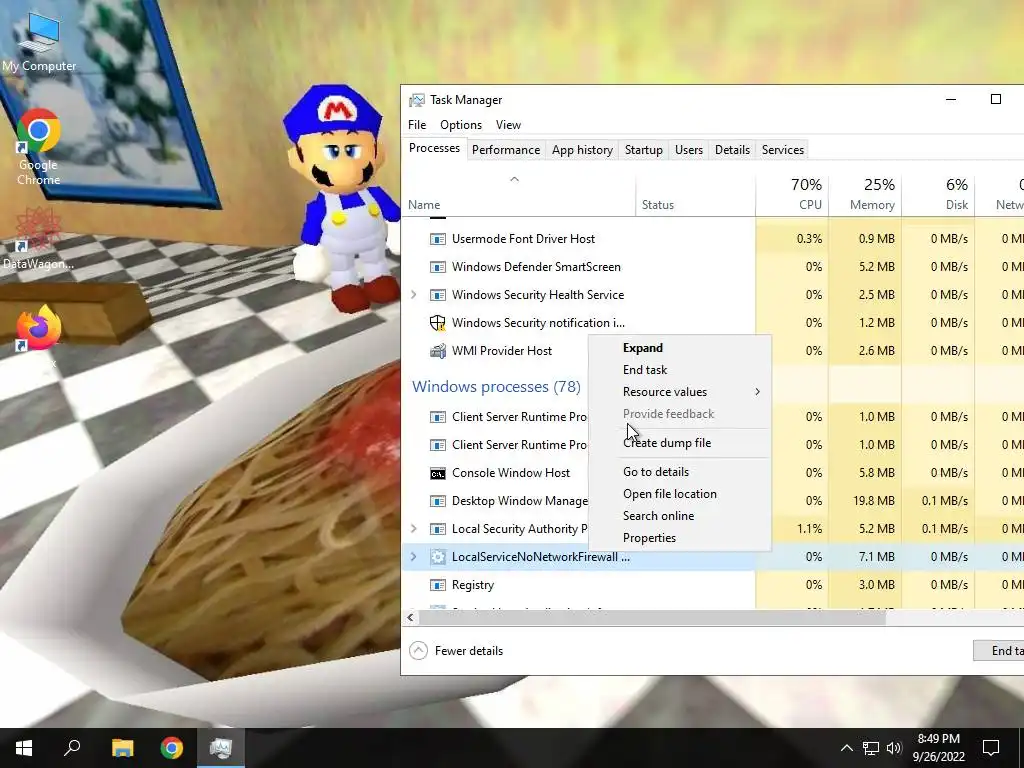Viewport: 1024px width, 768px height.
Task: Open Chrome from the taskbar
Action: click(x=172, y=748)
